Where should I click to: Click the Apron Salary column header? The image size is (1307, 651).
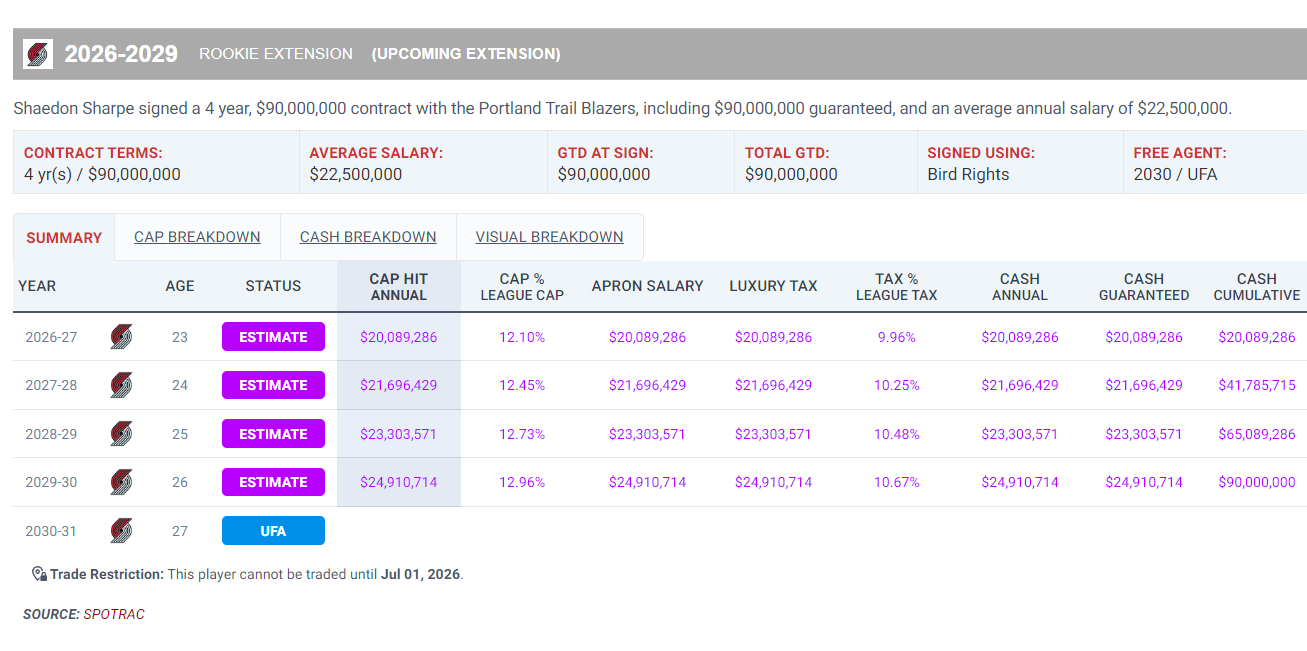(647, 286)
